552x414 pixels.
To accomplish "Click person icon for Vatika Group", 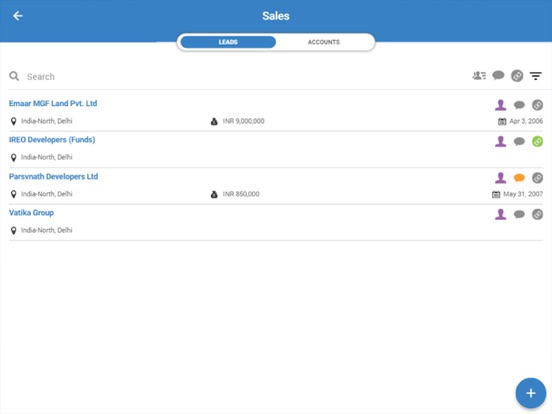I will (x=500, y=214).
